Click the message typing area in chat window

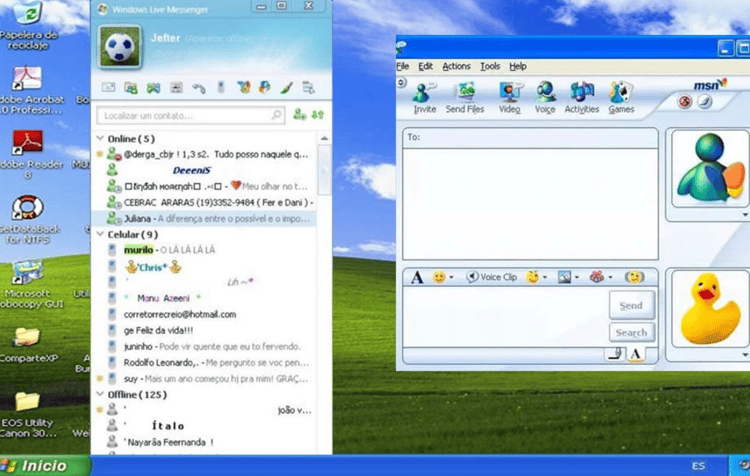(x=506, y=317)
